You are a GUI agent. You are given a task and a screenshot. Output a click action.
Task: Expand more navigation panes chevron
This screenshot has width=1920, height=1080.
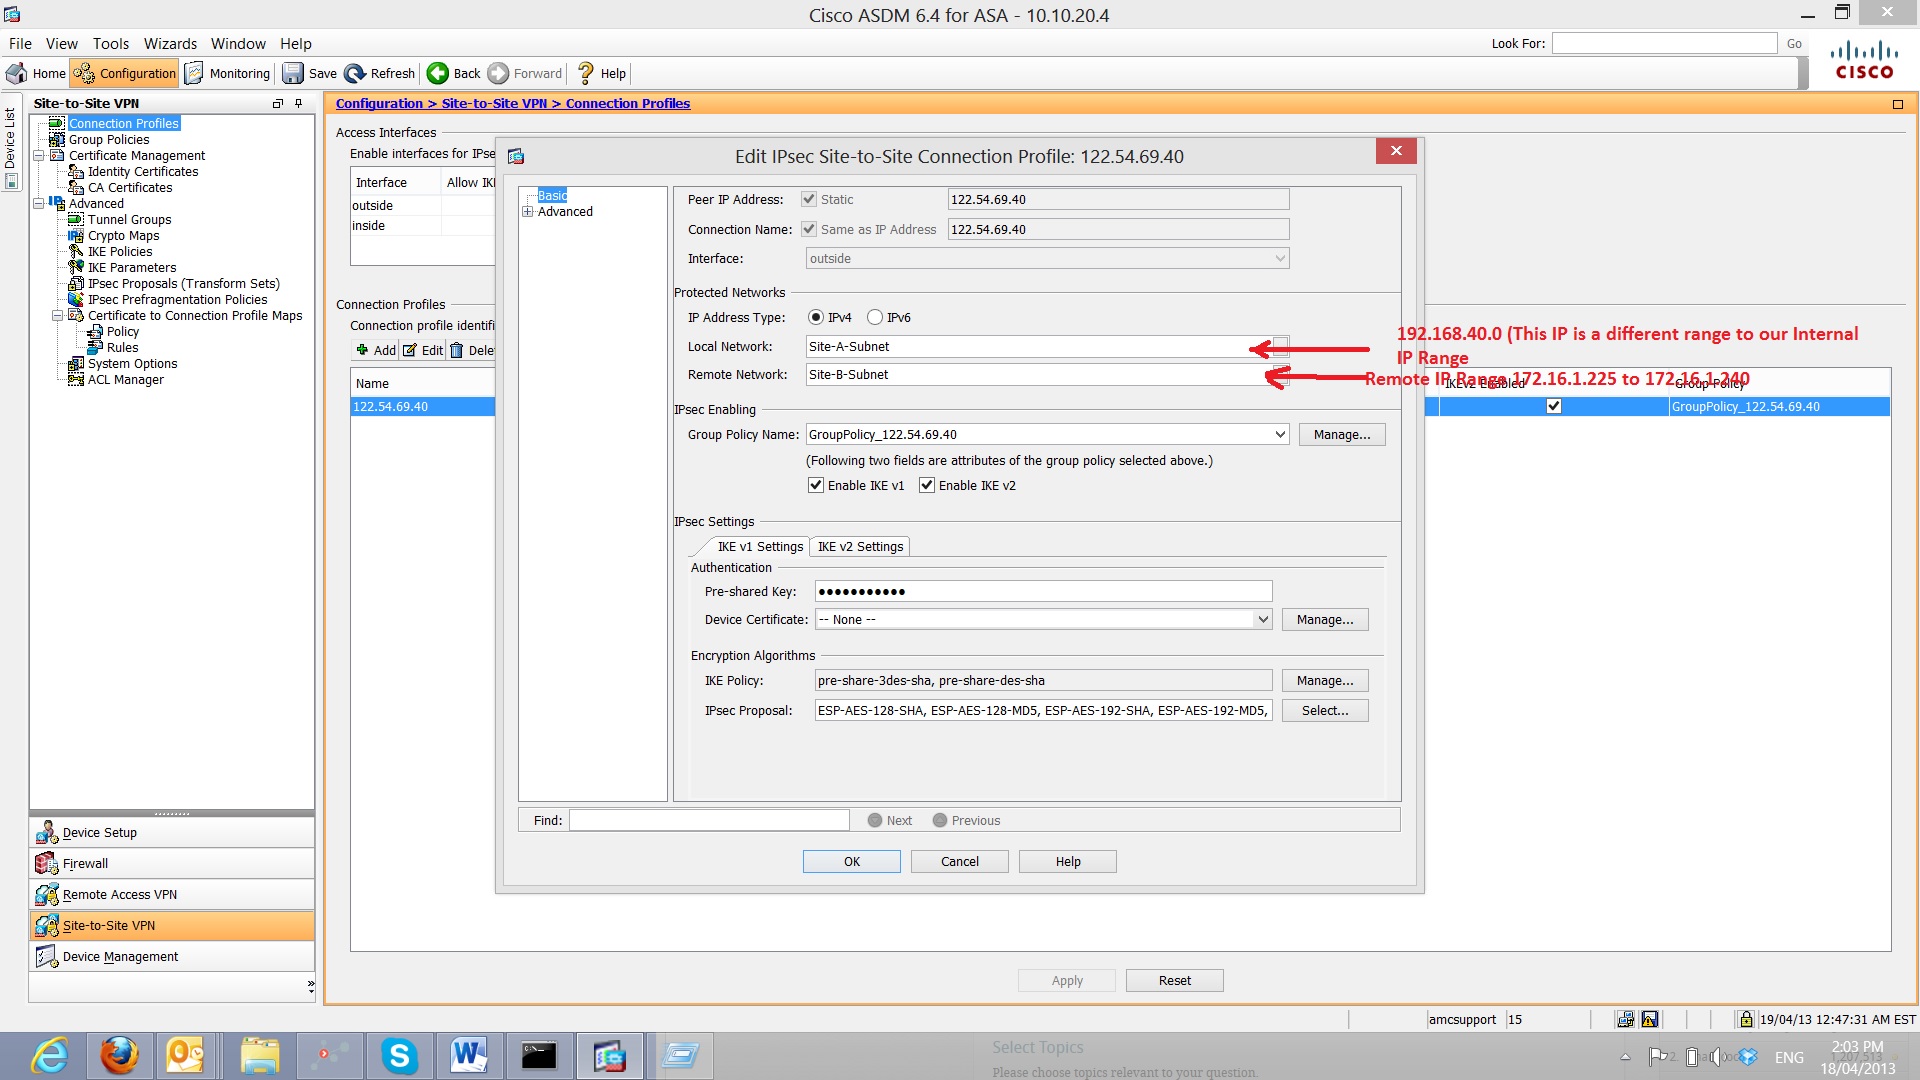pos(310,986)
